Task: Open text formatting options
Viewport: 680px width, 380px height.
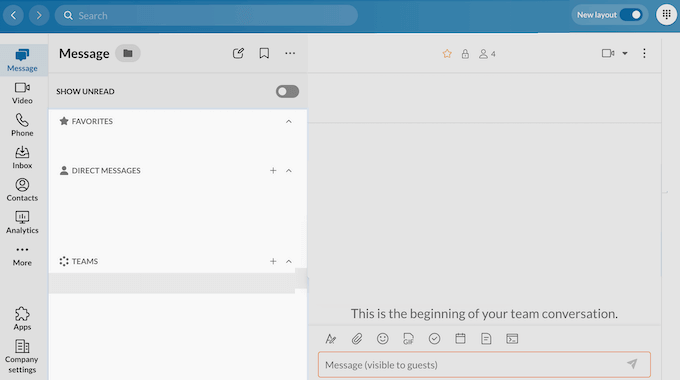Action: click(330, 339)
